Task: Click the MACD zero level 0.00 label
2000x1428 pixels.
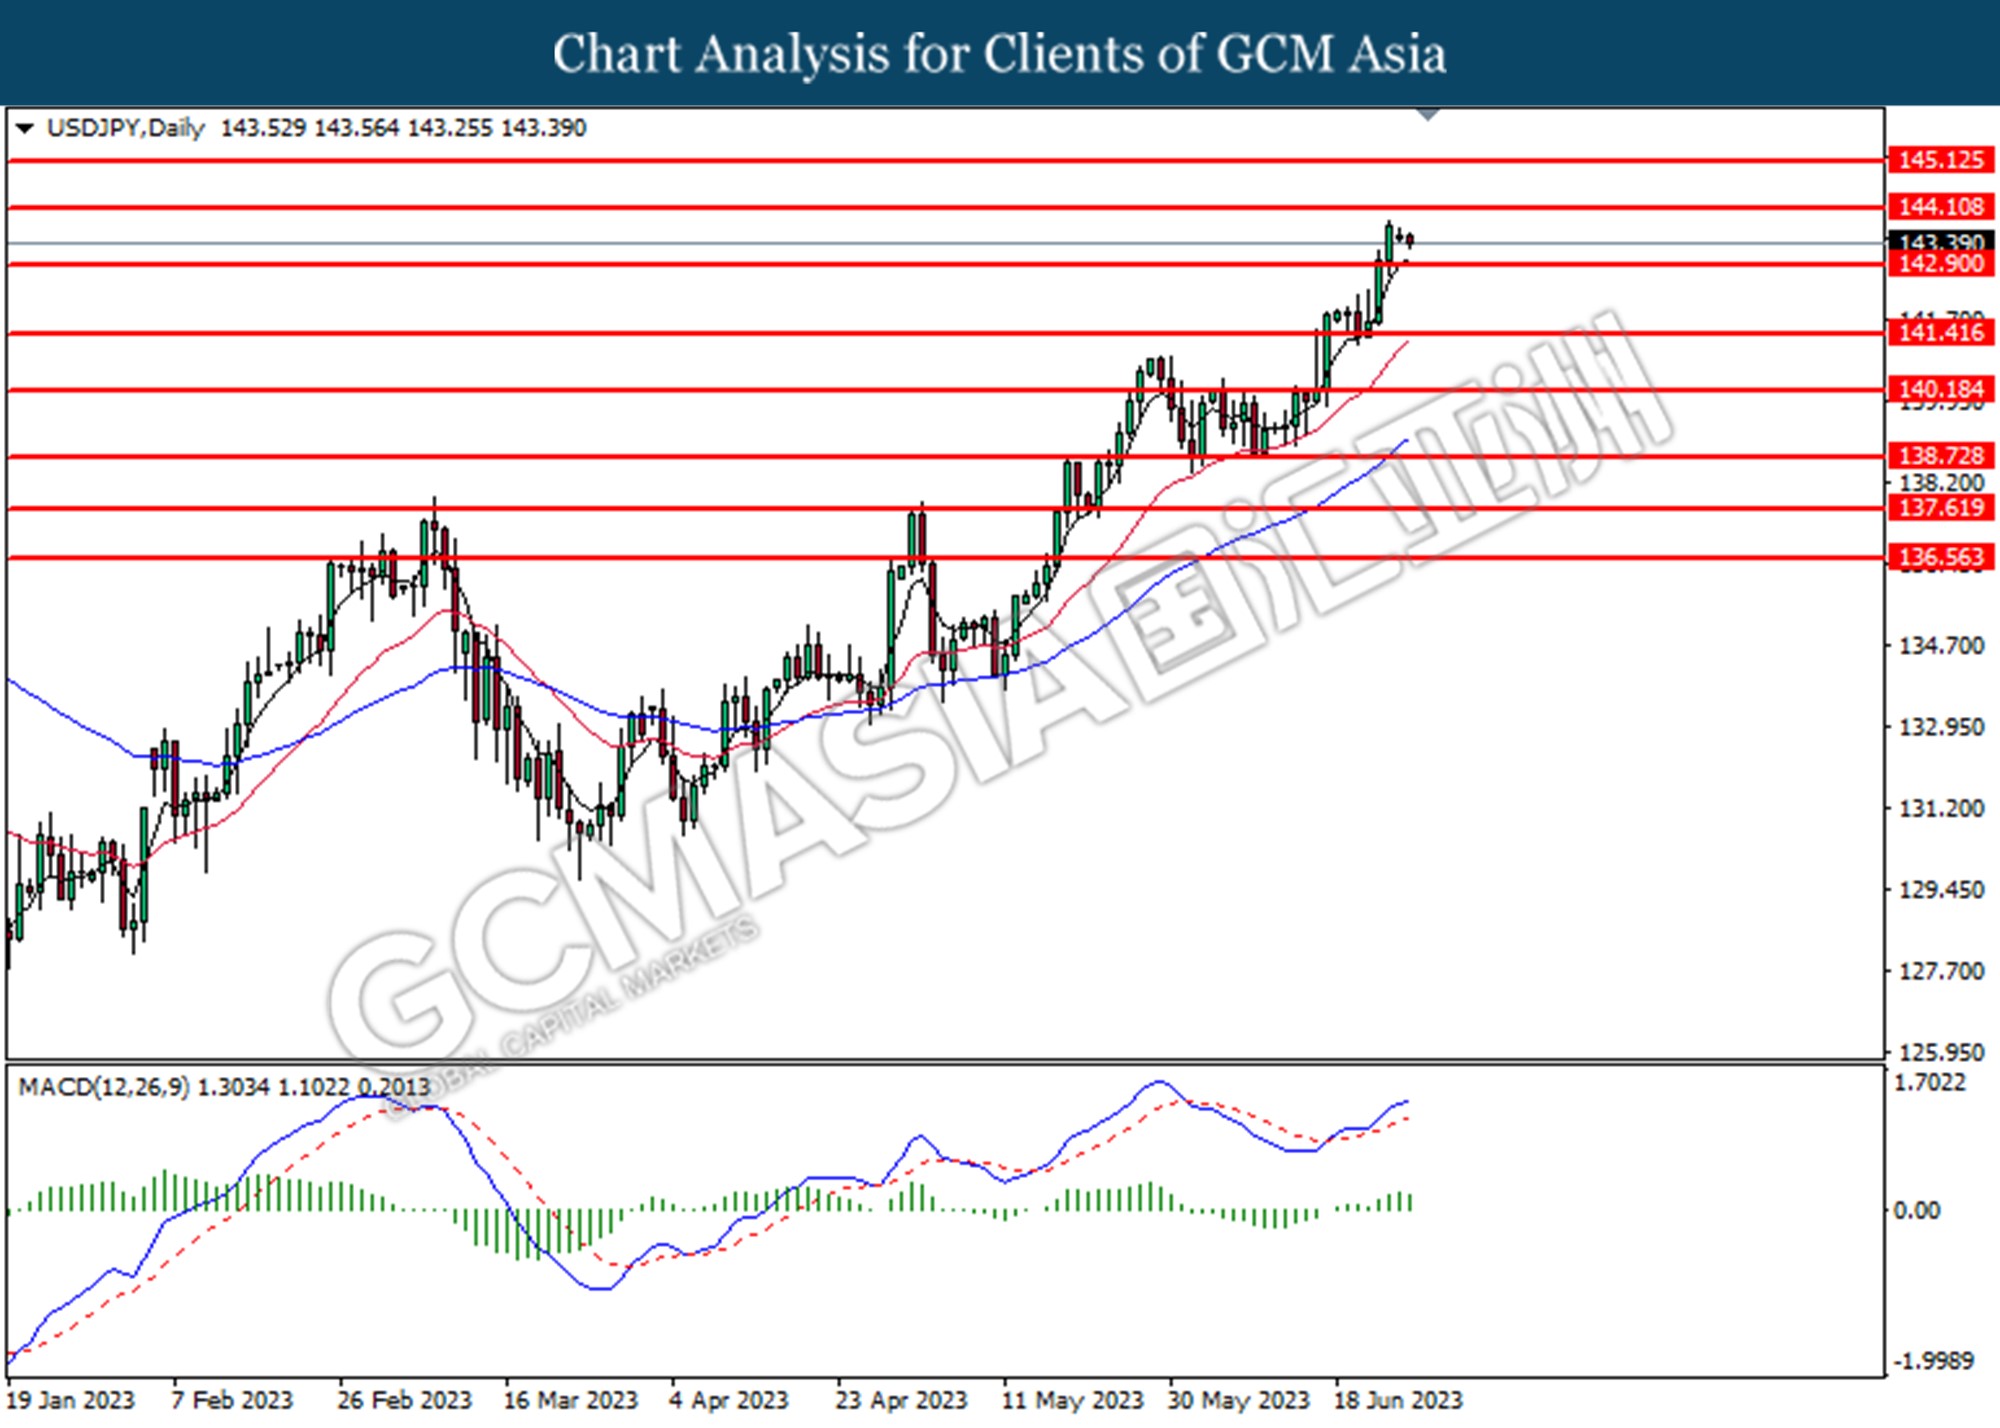Action: (x=1916, y=1211)
